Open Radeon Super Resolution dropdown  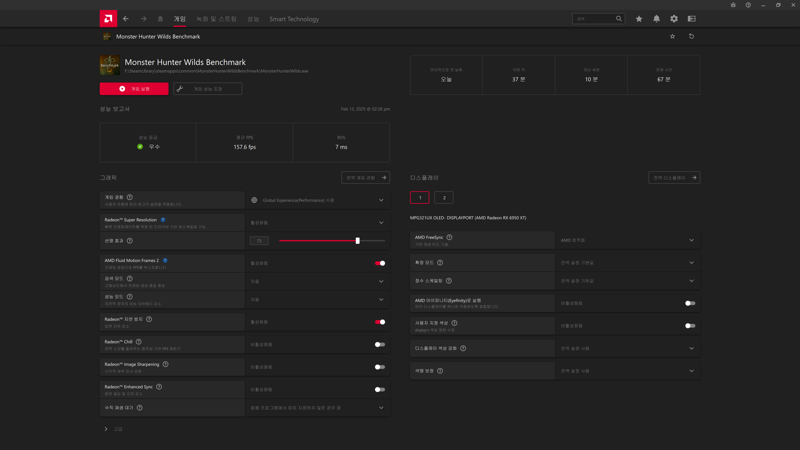pyautogui.click(x=317, y=222)
